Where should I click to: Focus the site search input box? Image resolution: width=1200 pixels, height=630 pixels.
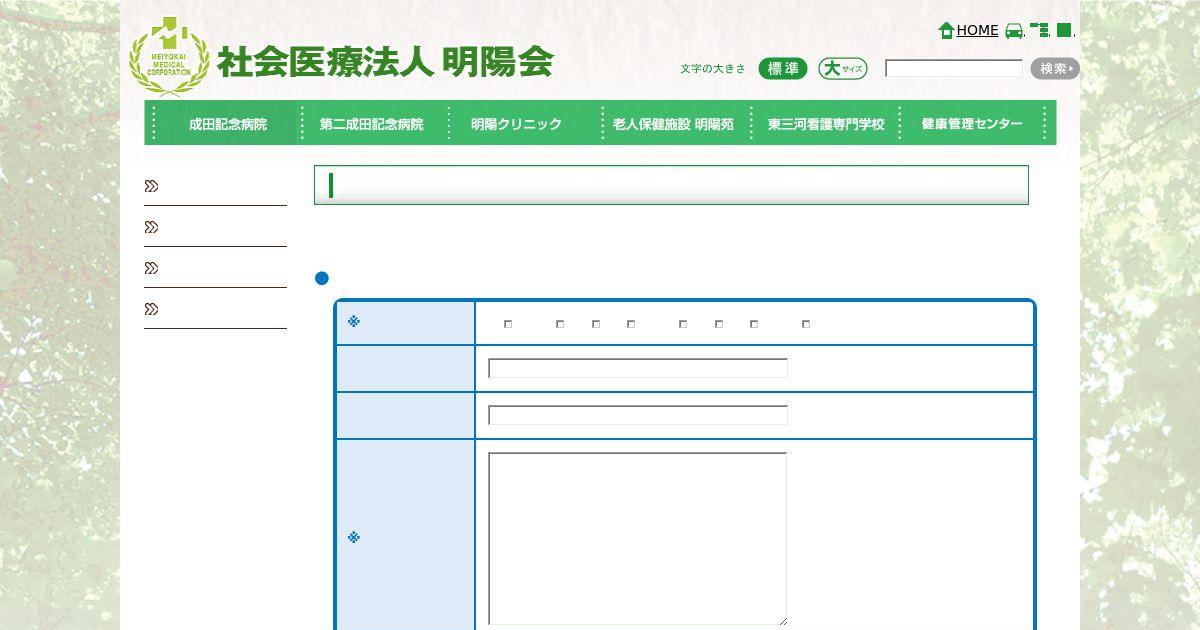954,68
